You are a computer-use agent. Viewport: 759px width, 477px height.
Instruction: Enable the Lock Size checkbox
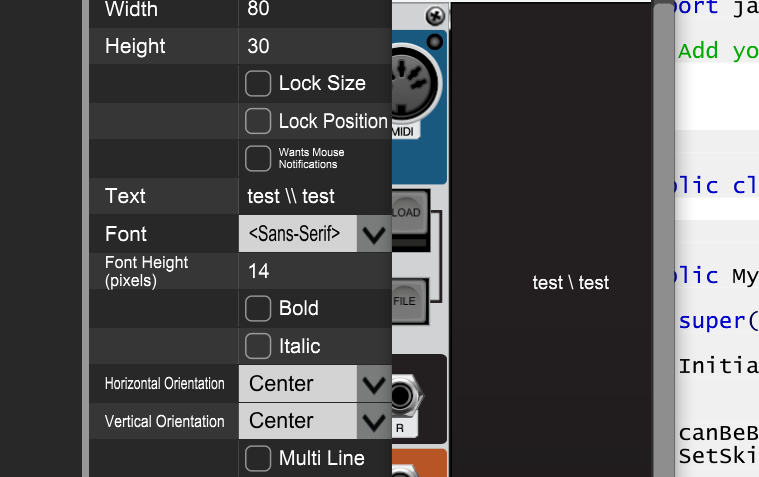[x=258, y=83]
